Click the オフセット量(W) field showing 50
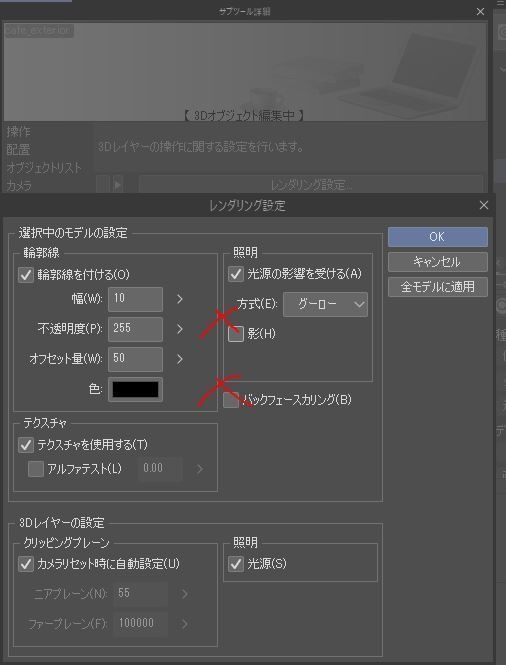Screen dimensions: 506x665 pyautogui.click(x=135, y=359)
